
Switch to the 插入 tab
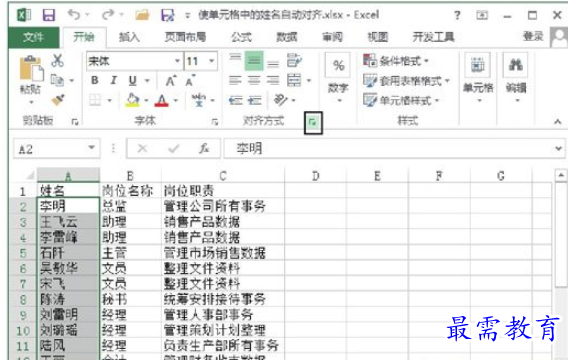[x=129, y=37]
